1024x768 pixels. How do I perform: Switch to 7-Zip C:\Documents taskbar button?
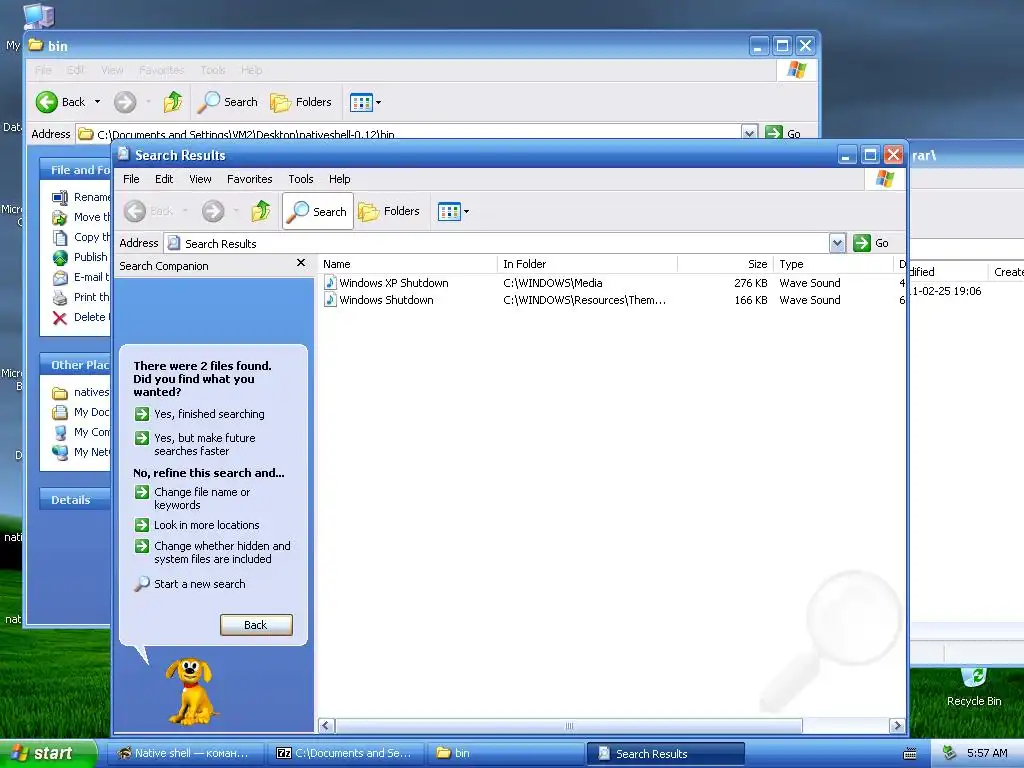pyautogui.click(x=345, y=753)
